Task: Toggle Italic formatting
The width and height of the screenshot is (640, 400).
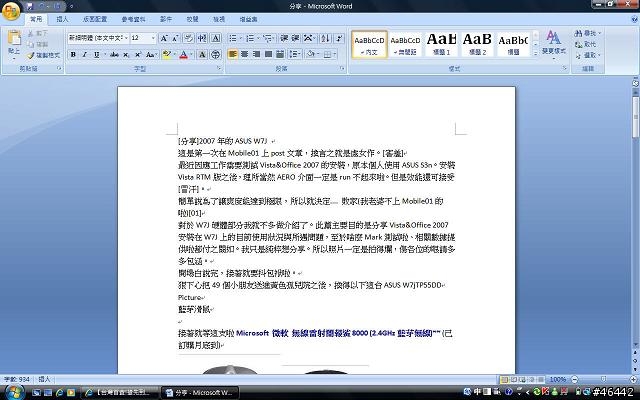Action: click(84, 55)
